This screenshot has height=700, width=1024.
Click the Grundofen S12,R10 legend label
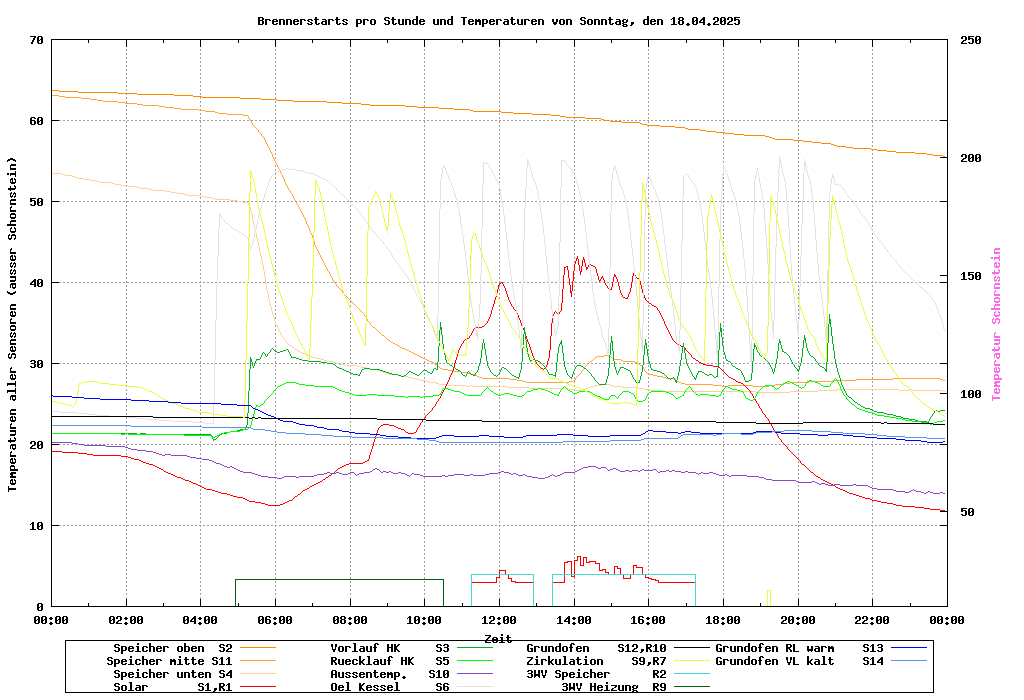(596, 648)
